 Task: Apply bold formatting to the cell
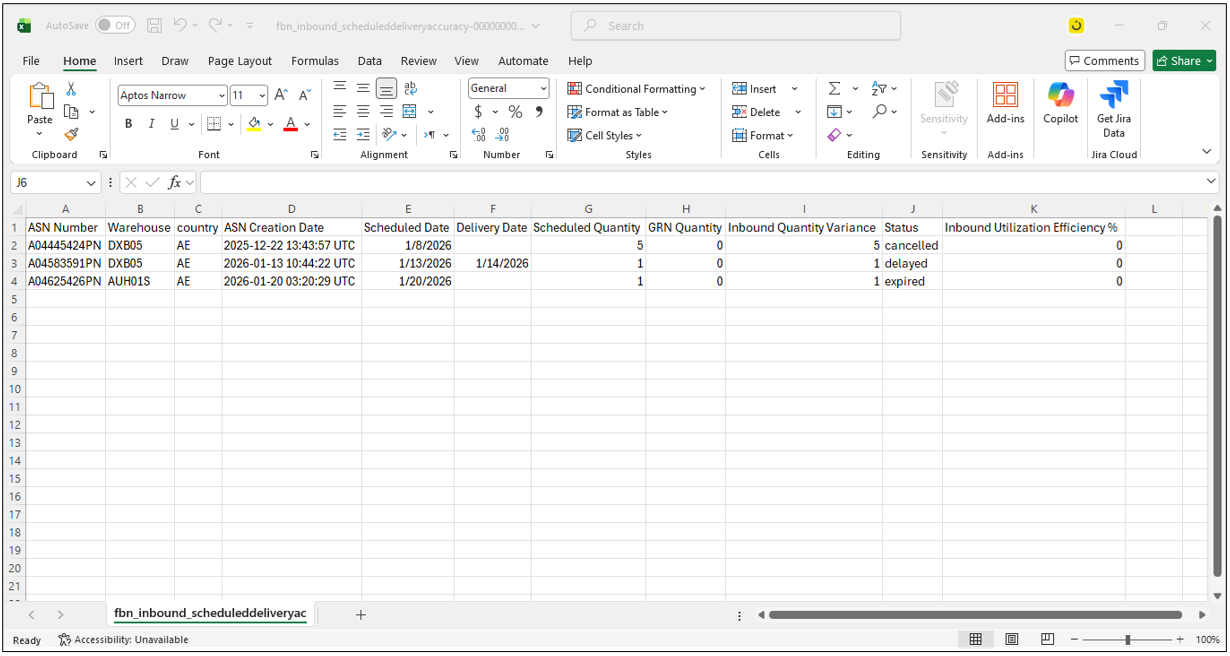coord(128,124)
